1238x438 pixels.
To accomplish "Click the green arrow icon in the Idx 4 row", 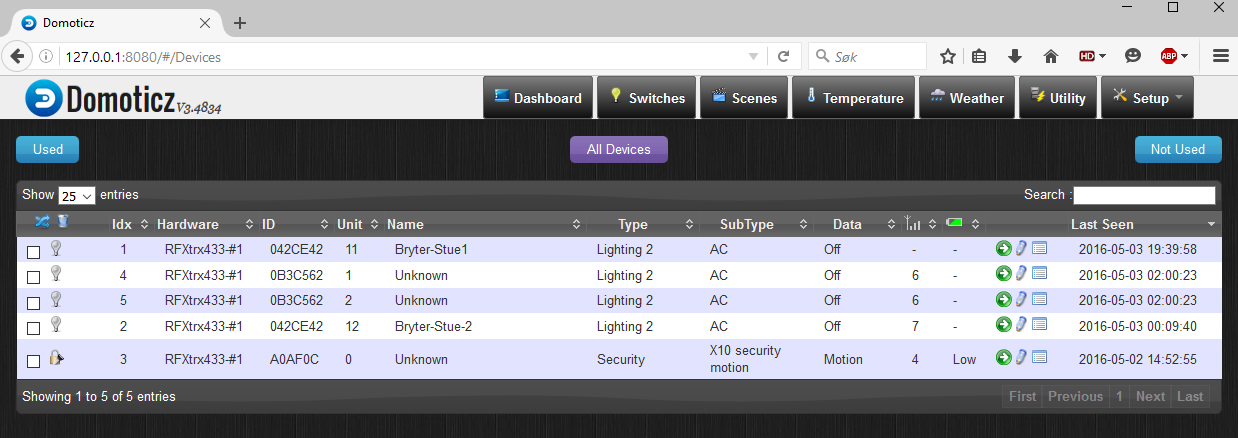I will coord(1004,273).
